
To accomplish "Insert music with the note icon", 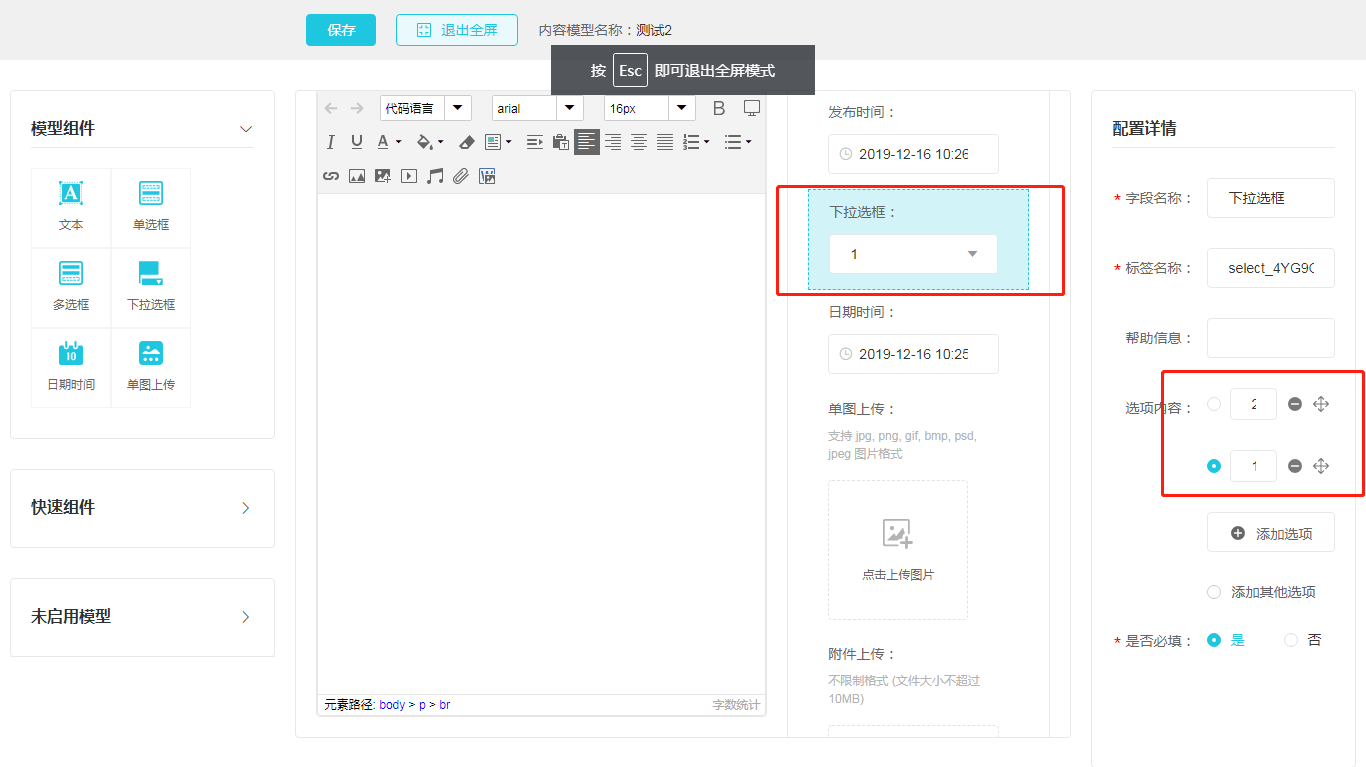I will coord(434,176).
